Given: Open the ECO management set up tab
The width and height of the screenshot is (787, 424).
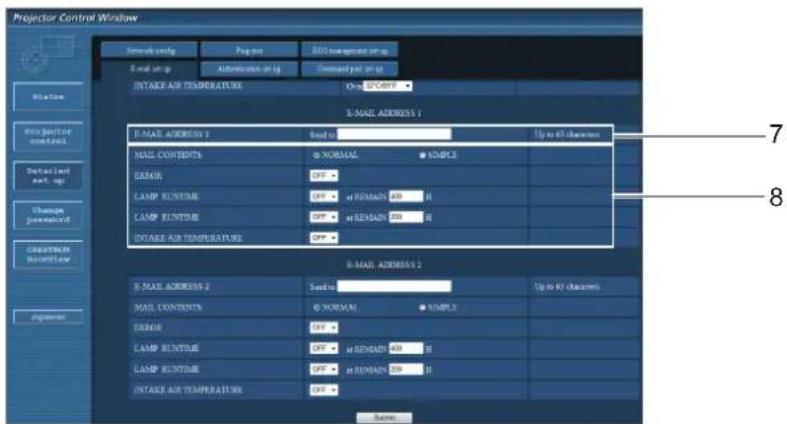Looking at the screenshot, I should (x=350, y=51).
